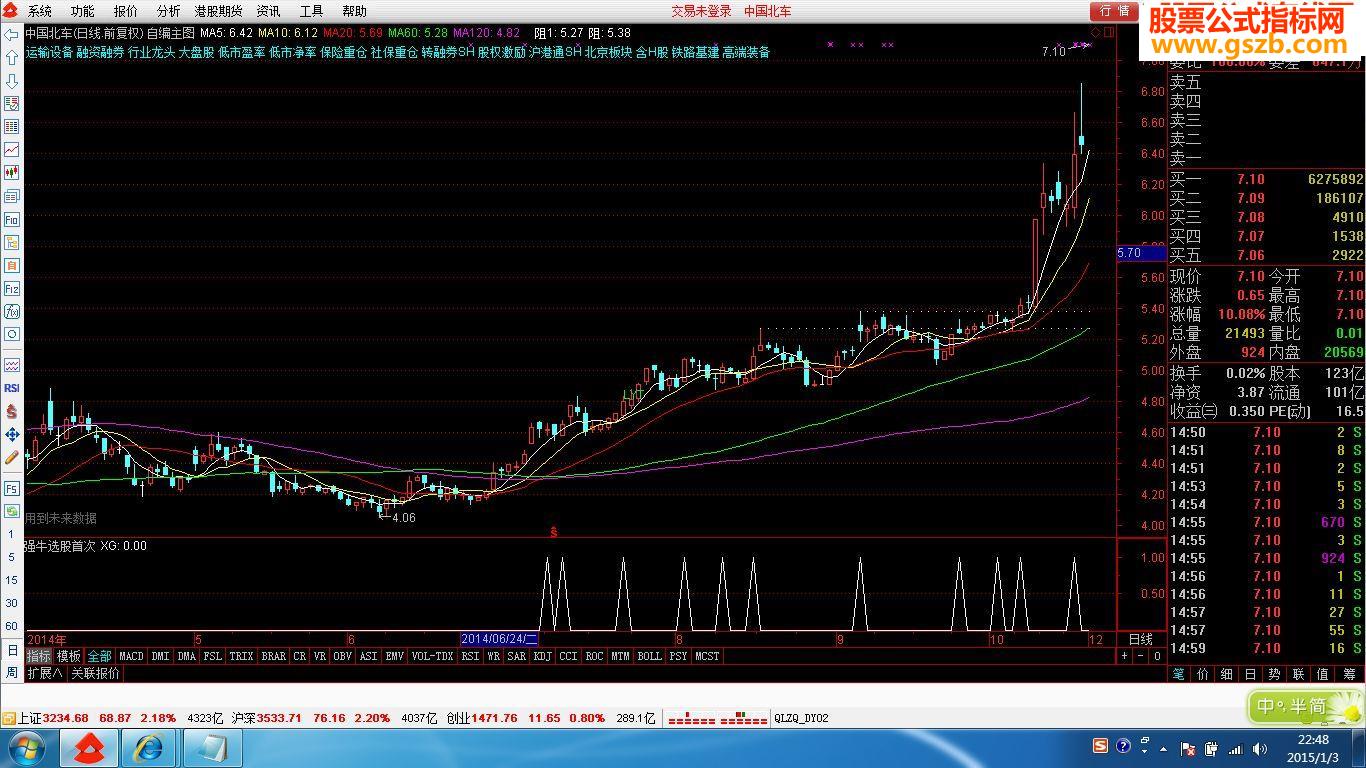Open the 报价 menu
Screen dimensions: 1366x768
pyautogui.click(x=126, y=11)
